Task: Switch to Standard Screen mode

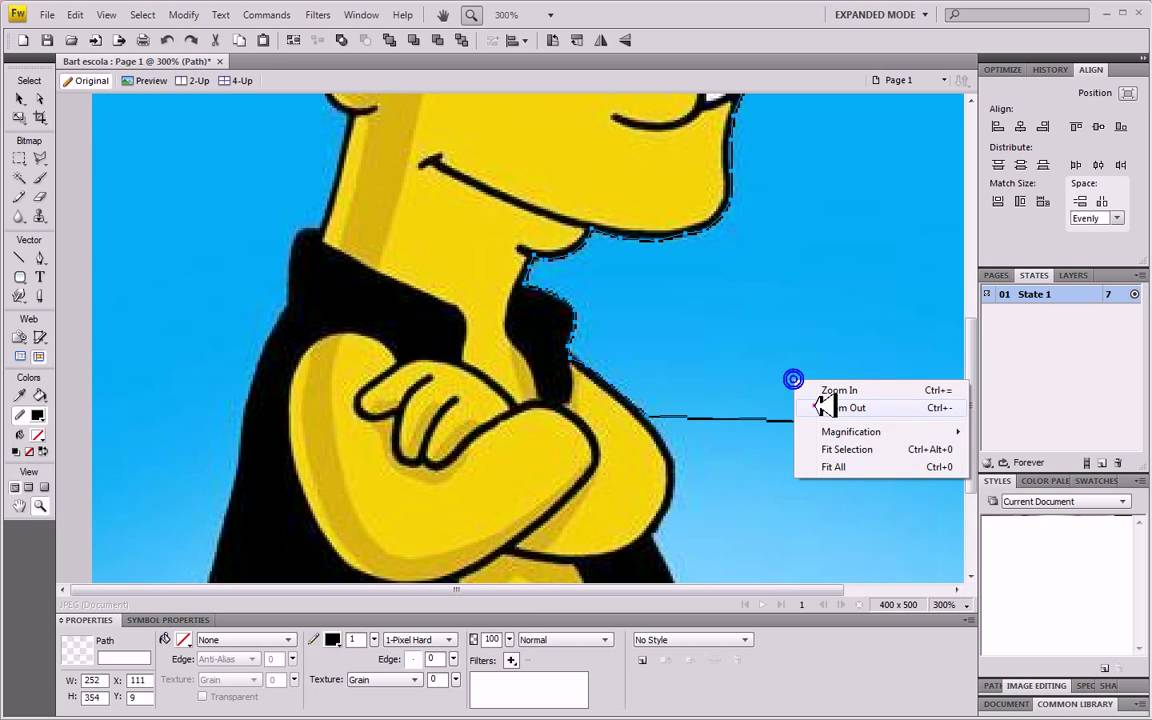Action: 15,487
